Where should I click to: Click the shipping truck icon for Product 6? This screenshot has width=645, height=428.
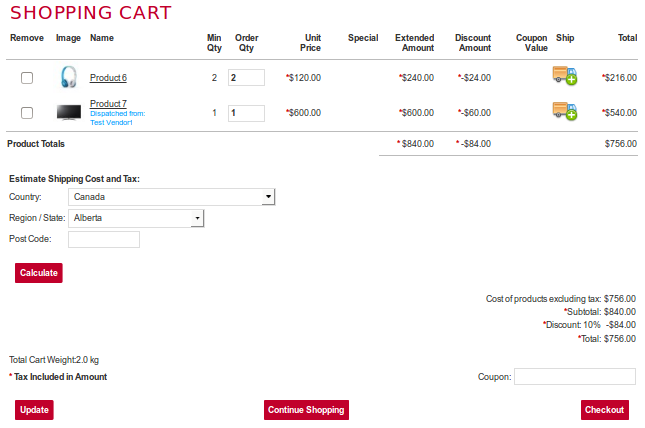click(564, 75)
